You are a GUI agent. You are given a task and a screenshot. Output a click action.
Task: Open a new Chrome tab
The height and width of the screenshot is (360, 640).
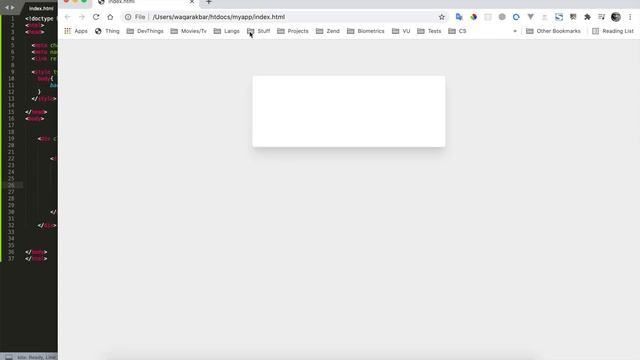(x=209, y=2)
